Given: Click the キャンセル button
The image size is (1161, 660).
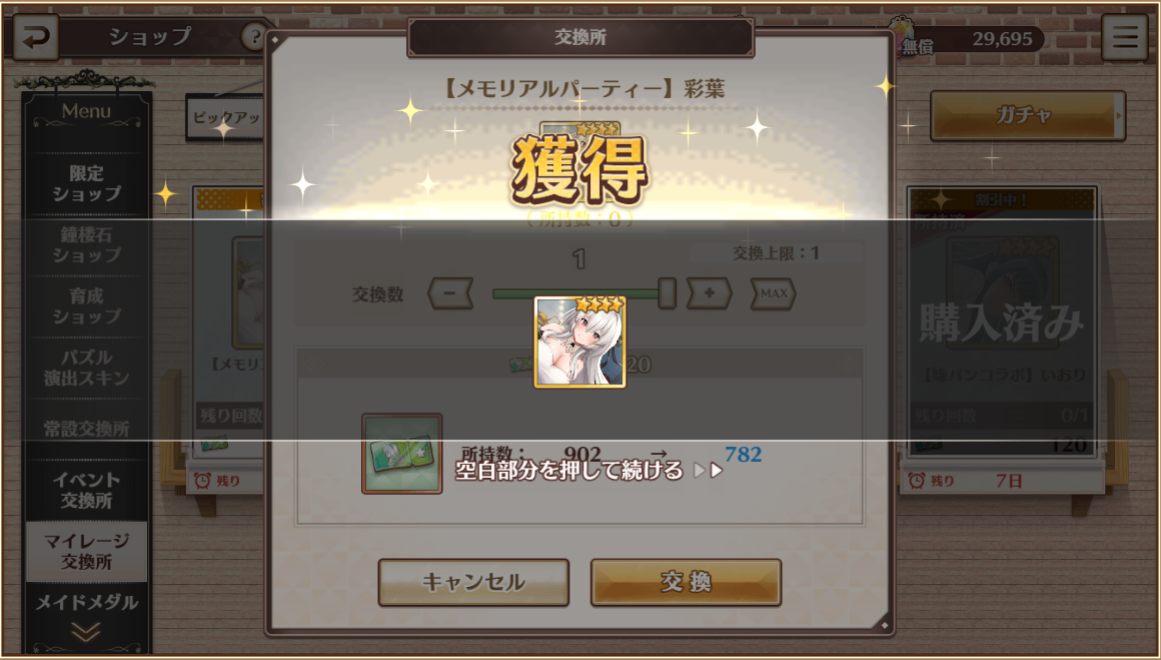Looking at the screenshot, I should click(474, 582).
